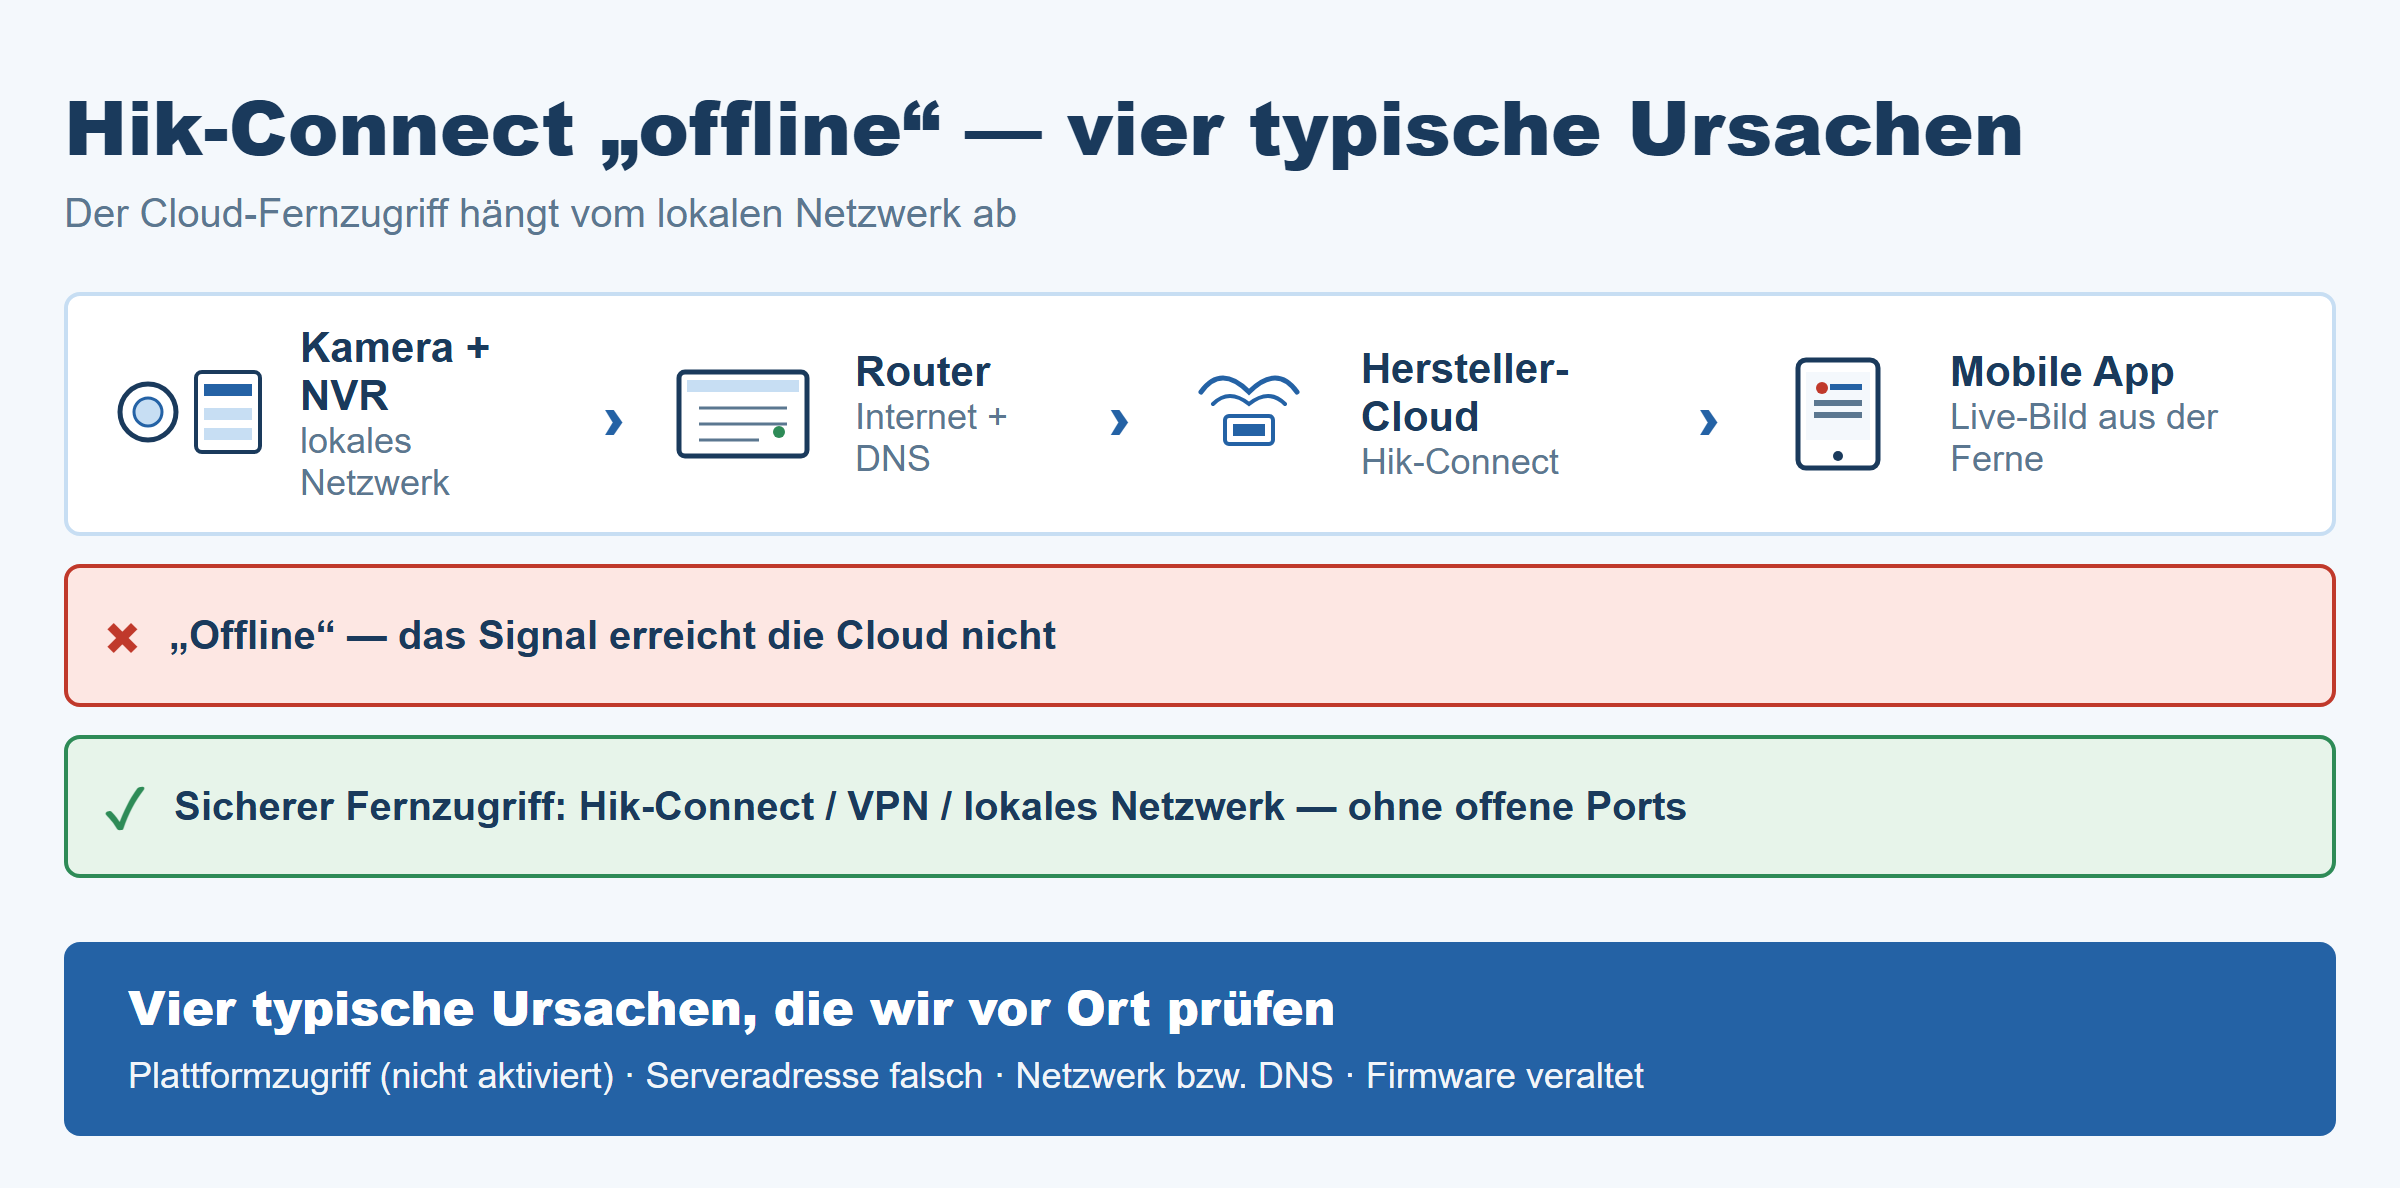Viewport: 2400px width, 1188px height.
Task: Click 'Firmware veraltet' in blue box
Action: (x=1505, y=1076)
